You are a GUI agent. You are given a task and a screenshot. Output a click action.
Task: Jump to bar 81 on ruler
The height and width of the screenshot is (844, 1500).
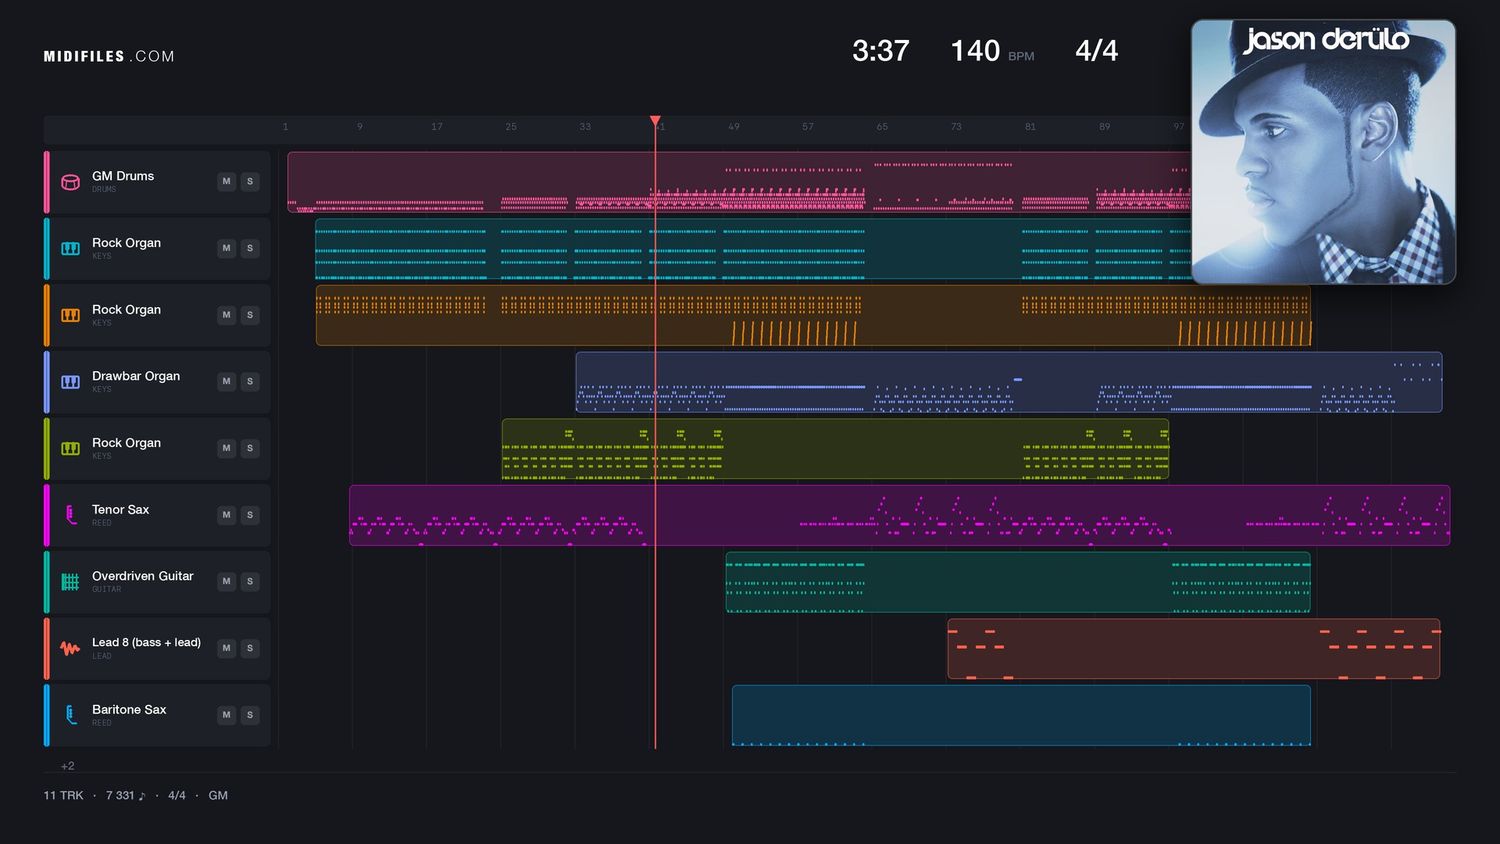point(1030,127)
